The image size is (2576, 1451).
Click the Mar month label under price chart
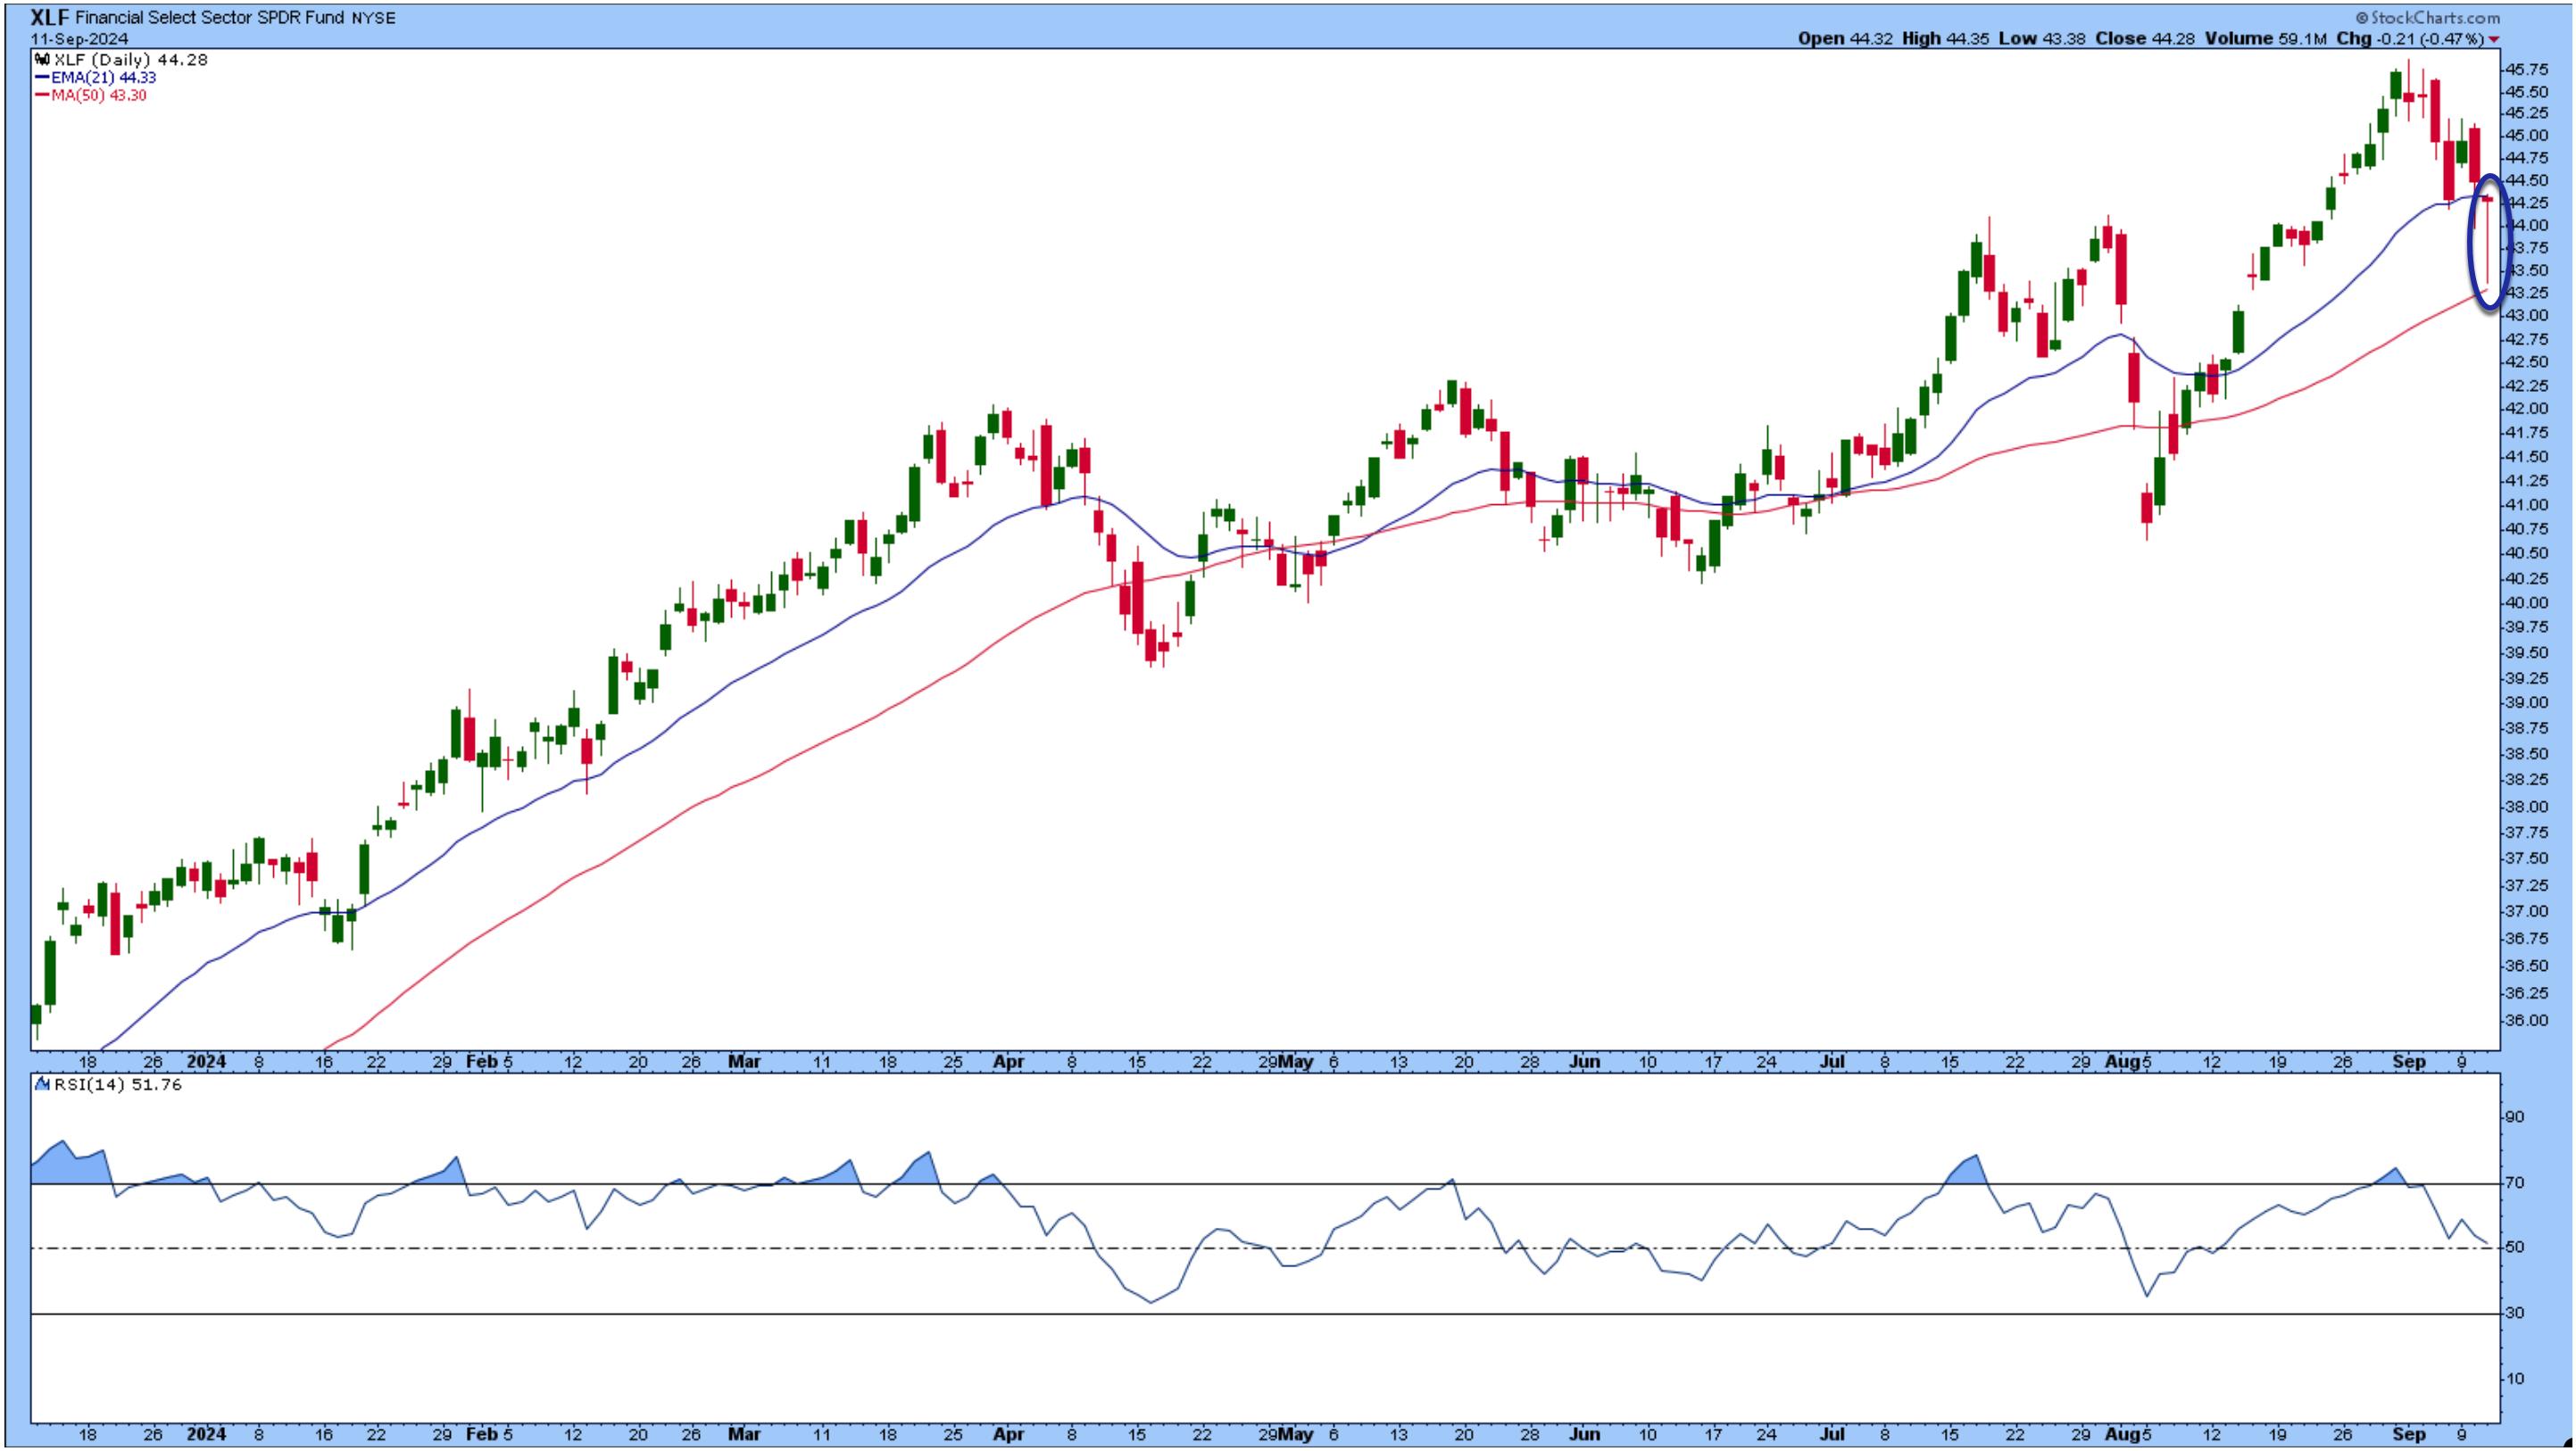tap(744, 1062)
